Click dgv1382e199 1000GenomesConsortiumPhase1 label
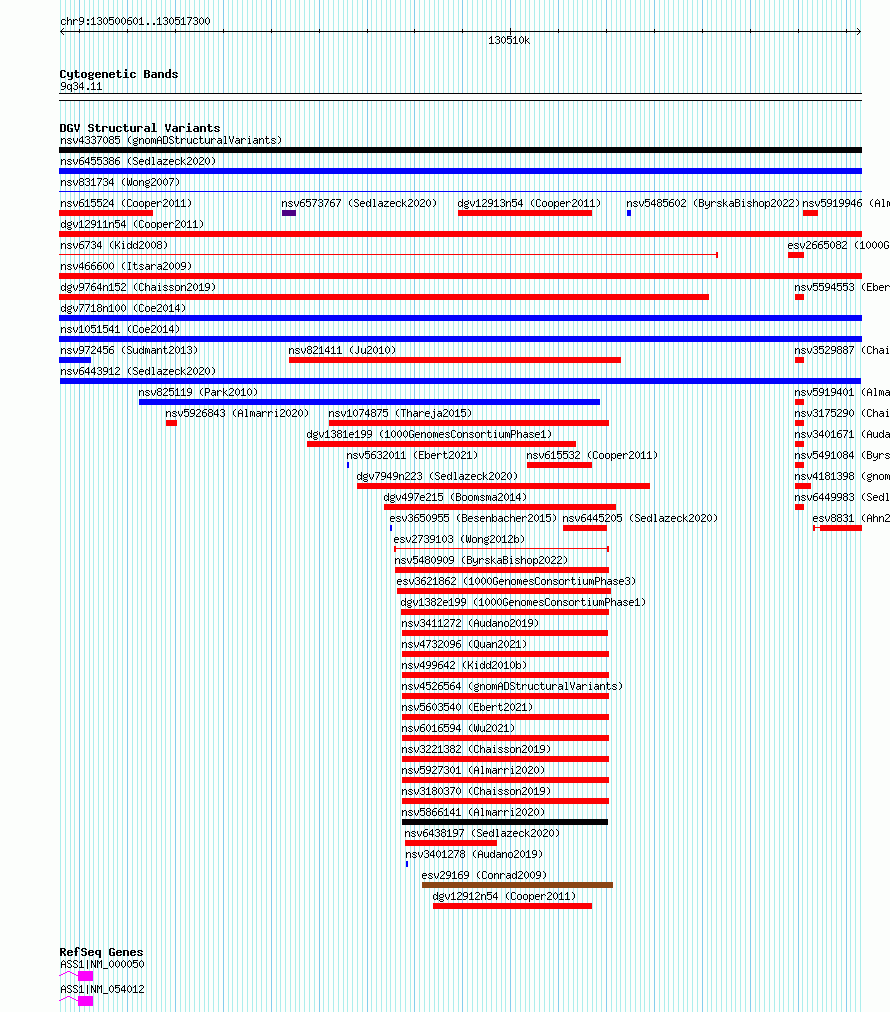 [523, 602]
